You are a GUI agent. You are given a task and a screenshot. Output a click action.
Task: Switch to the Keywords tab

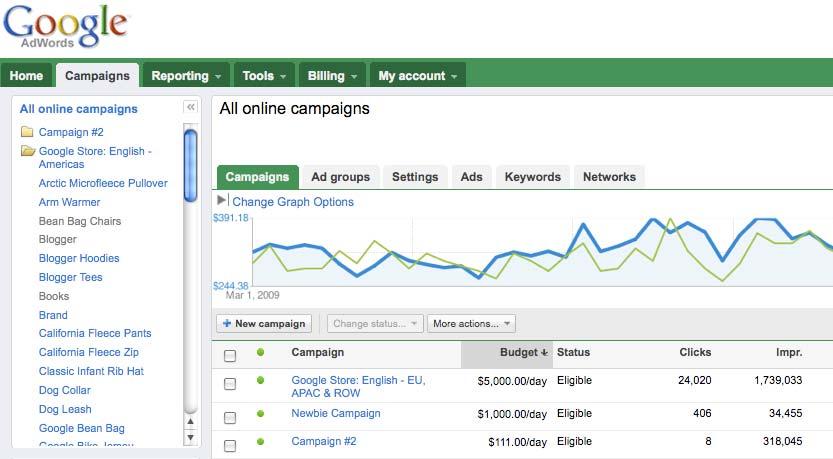point(533,177)
